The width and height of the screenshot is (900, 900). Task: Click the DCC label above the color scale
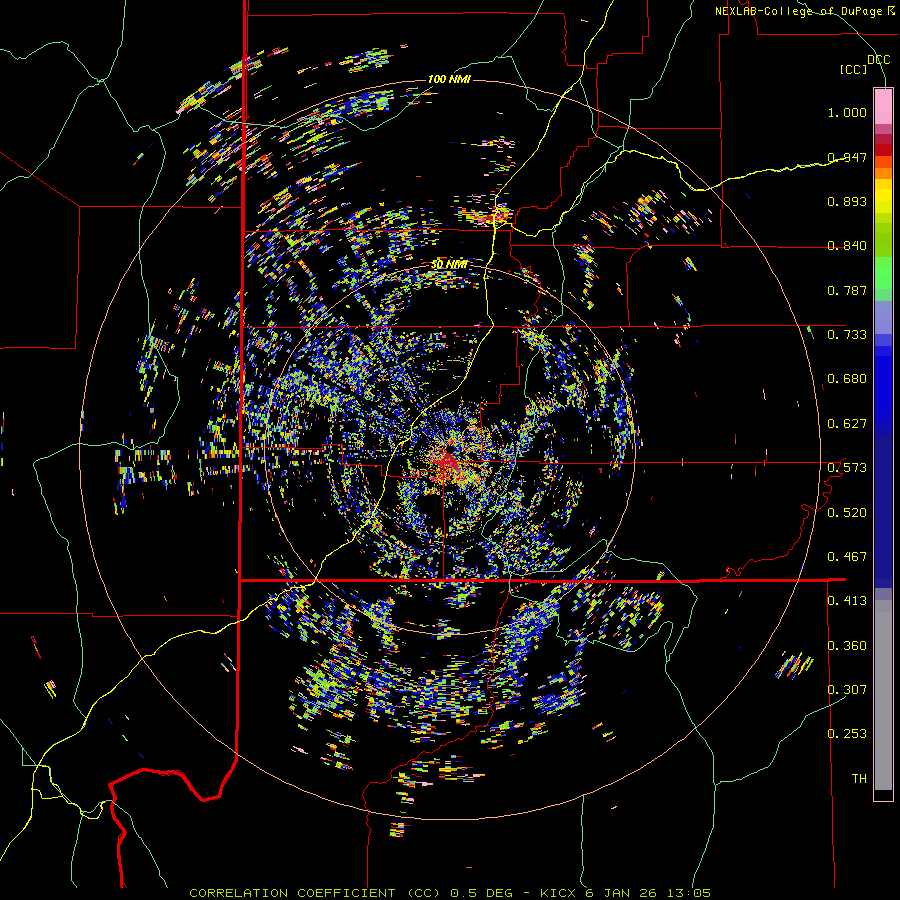[878, 60]
